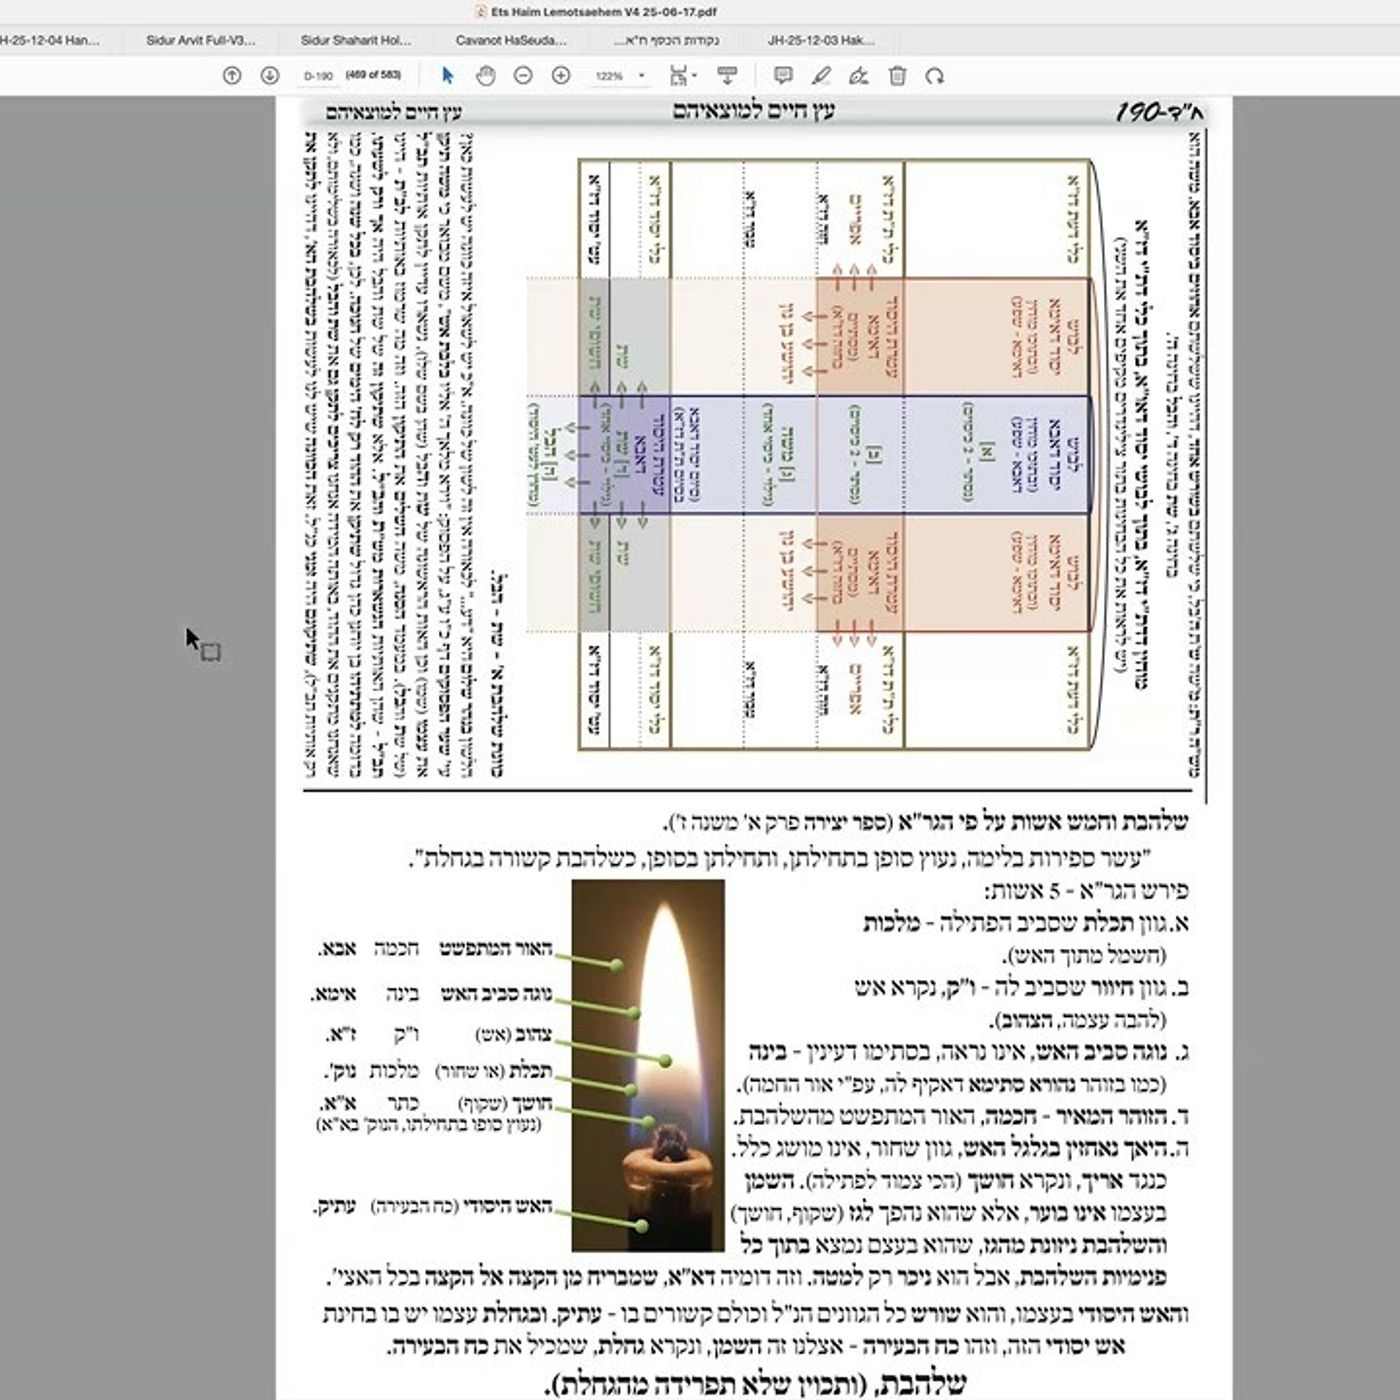Zoom out with the minus button
Viewport: 1400px width, 1400px height.
tap(523, 75)
